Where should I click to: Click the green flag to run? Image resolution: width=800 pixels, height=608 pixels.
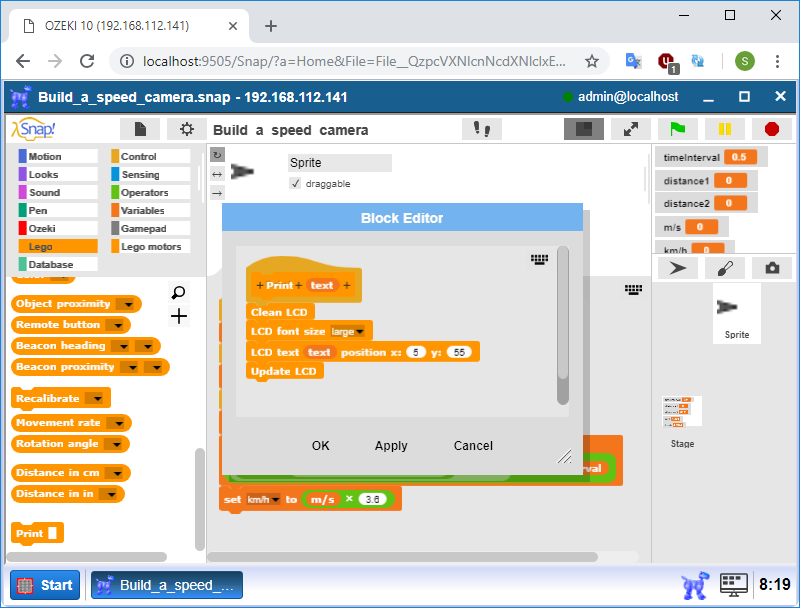pos(678,129)
